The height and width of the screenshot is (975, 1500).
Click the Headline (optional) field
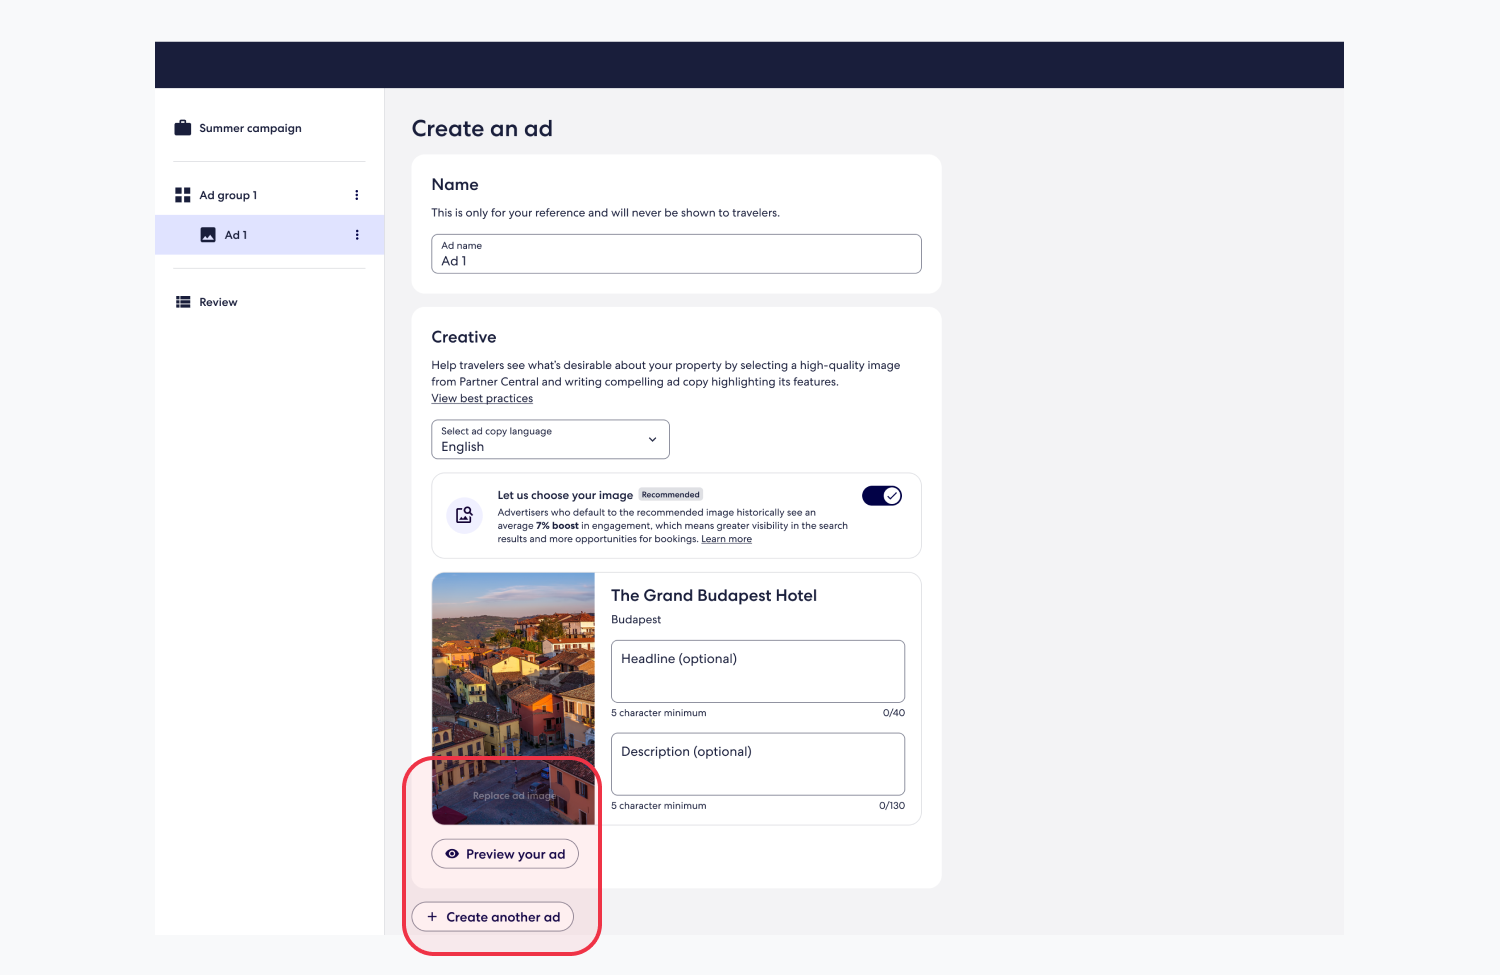[x=758, y=671]
